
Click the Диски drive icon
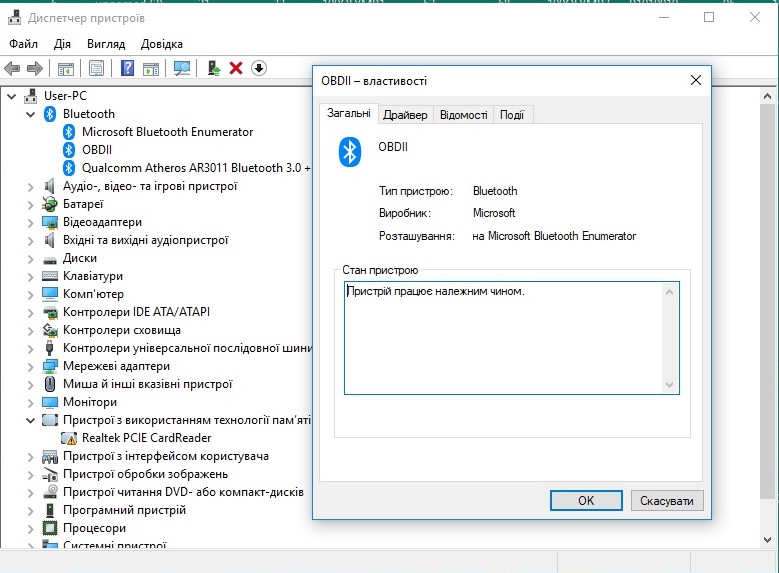pyautogui.click(x=50, y=259)
